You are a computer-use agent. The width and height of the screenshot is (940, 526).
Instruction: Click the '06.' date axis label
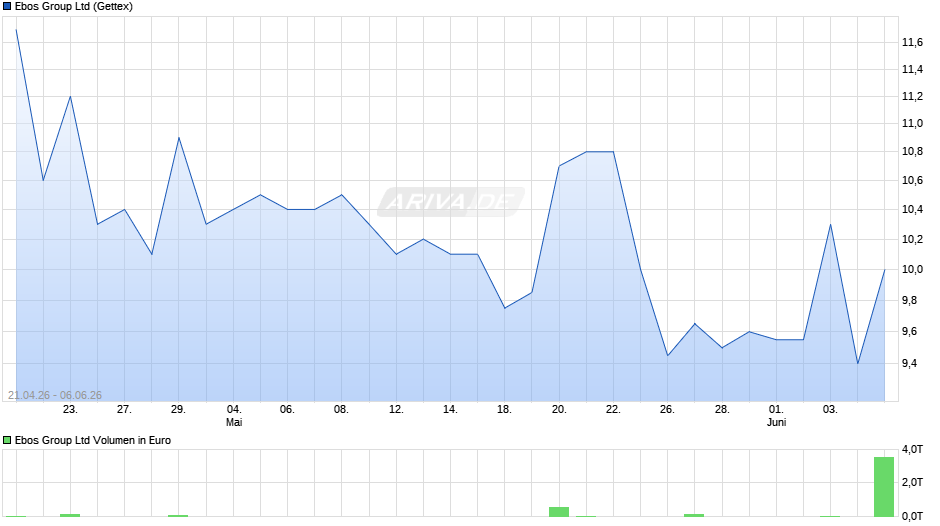pos(287,410)
